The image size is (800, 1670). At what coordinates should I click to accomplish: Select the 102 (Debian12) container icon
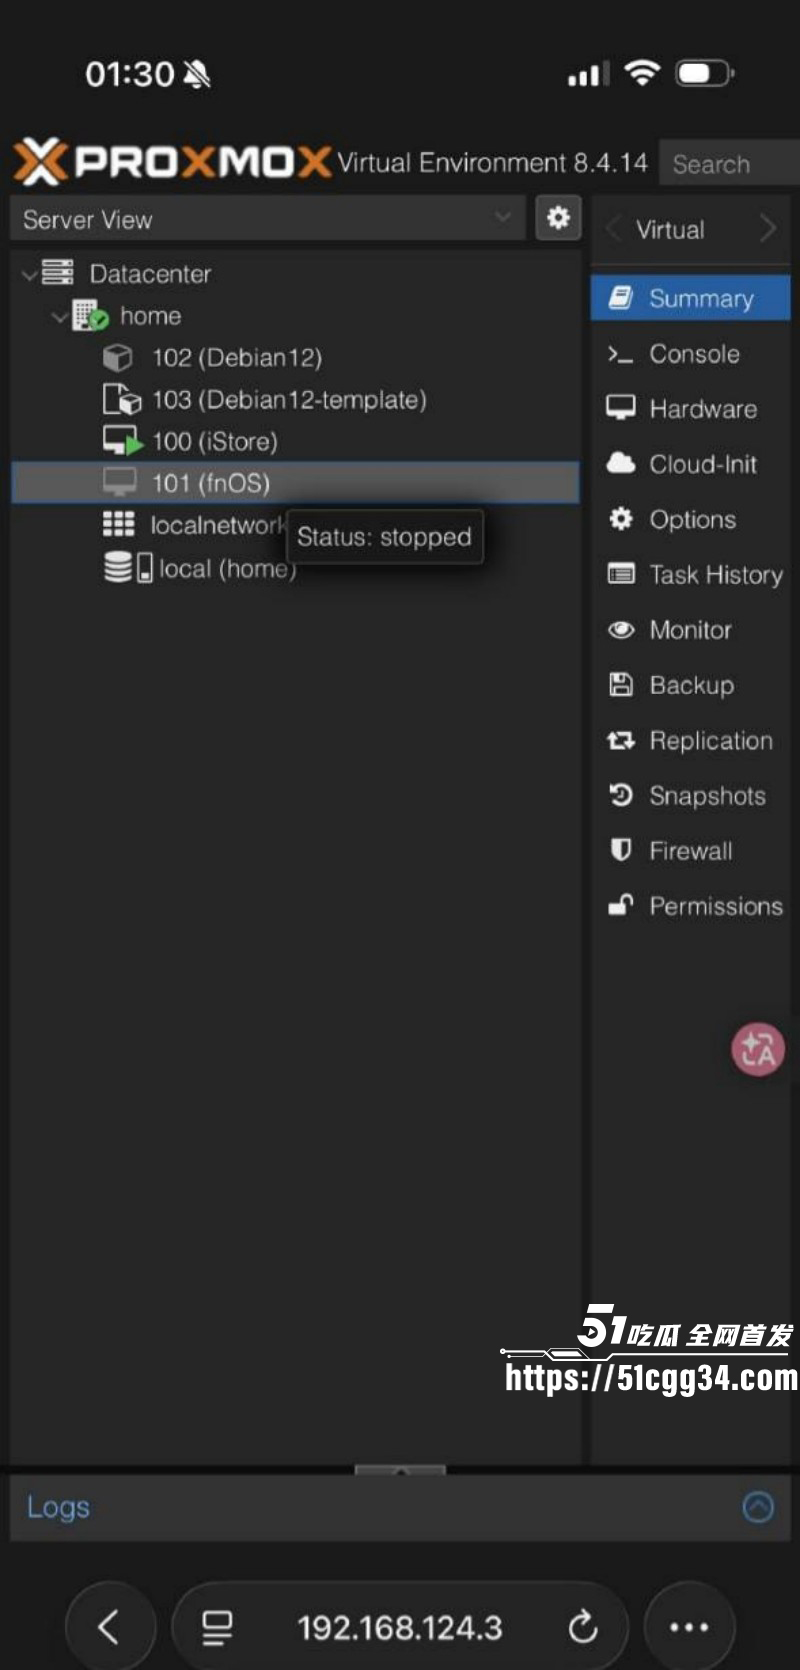pos(118,357)
